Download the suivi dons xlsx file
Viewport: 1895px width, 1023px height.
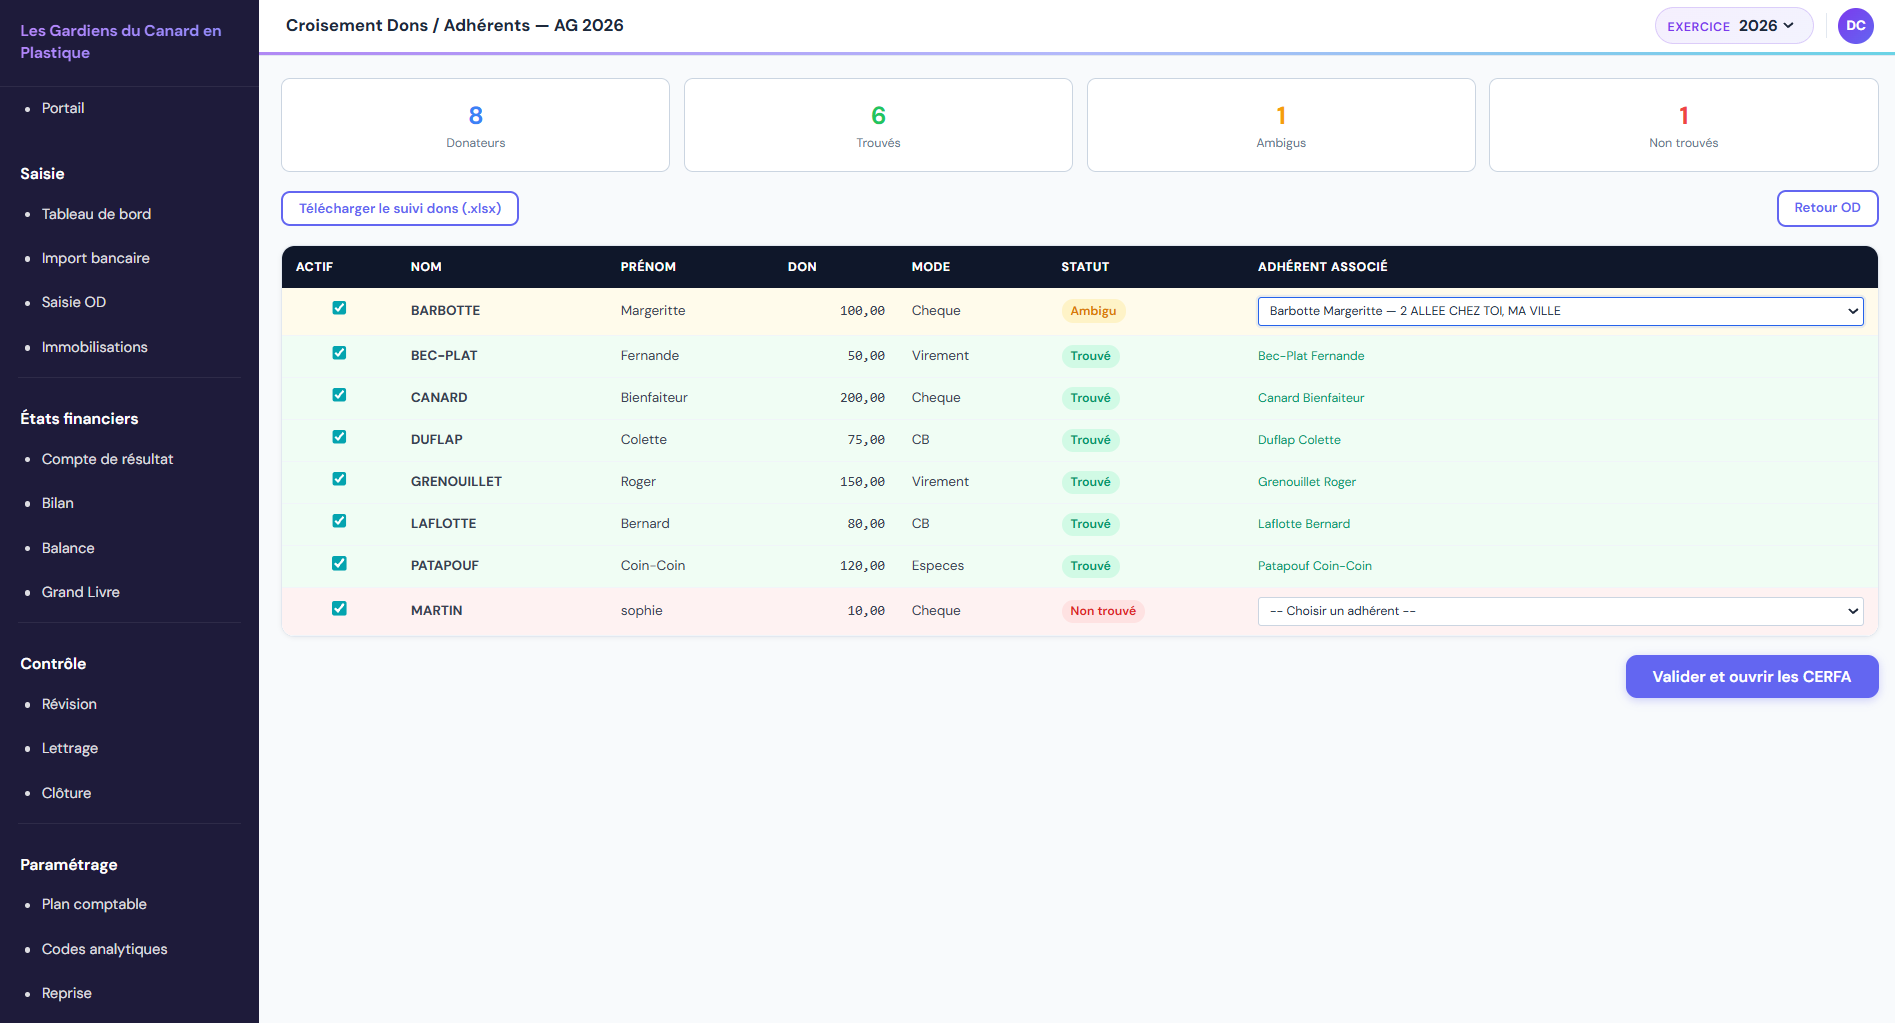(399, 208)
